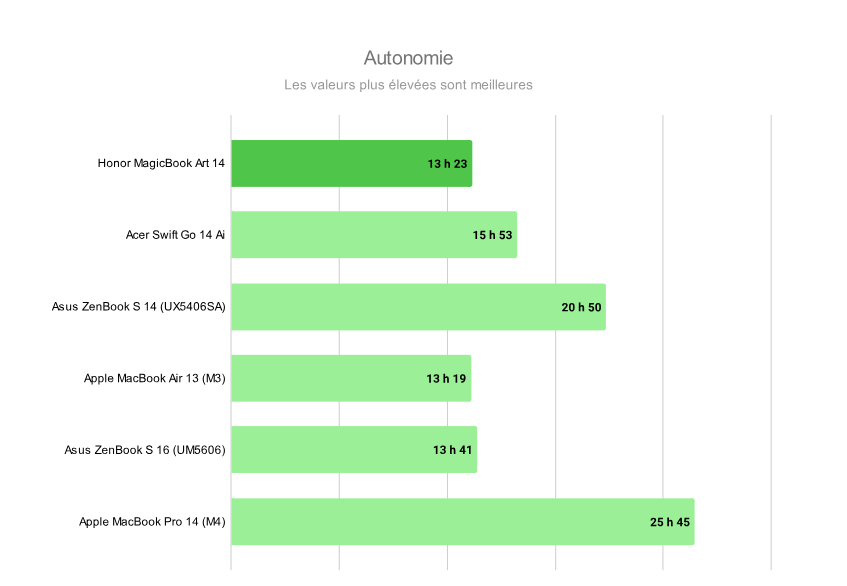847x586 pixels.
Task: Click the dark green Honor MagicBook bar
Action: pos(330,163)
